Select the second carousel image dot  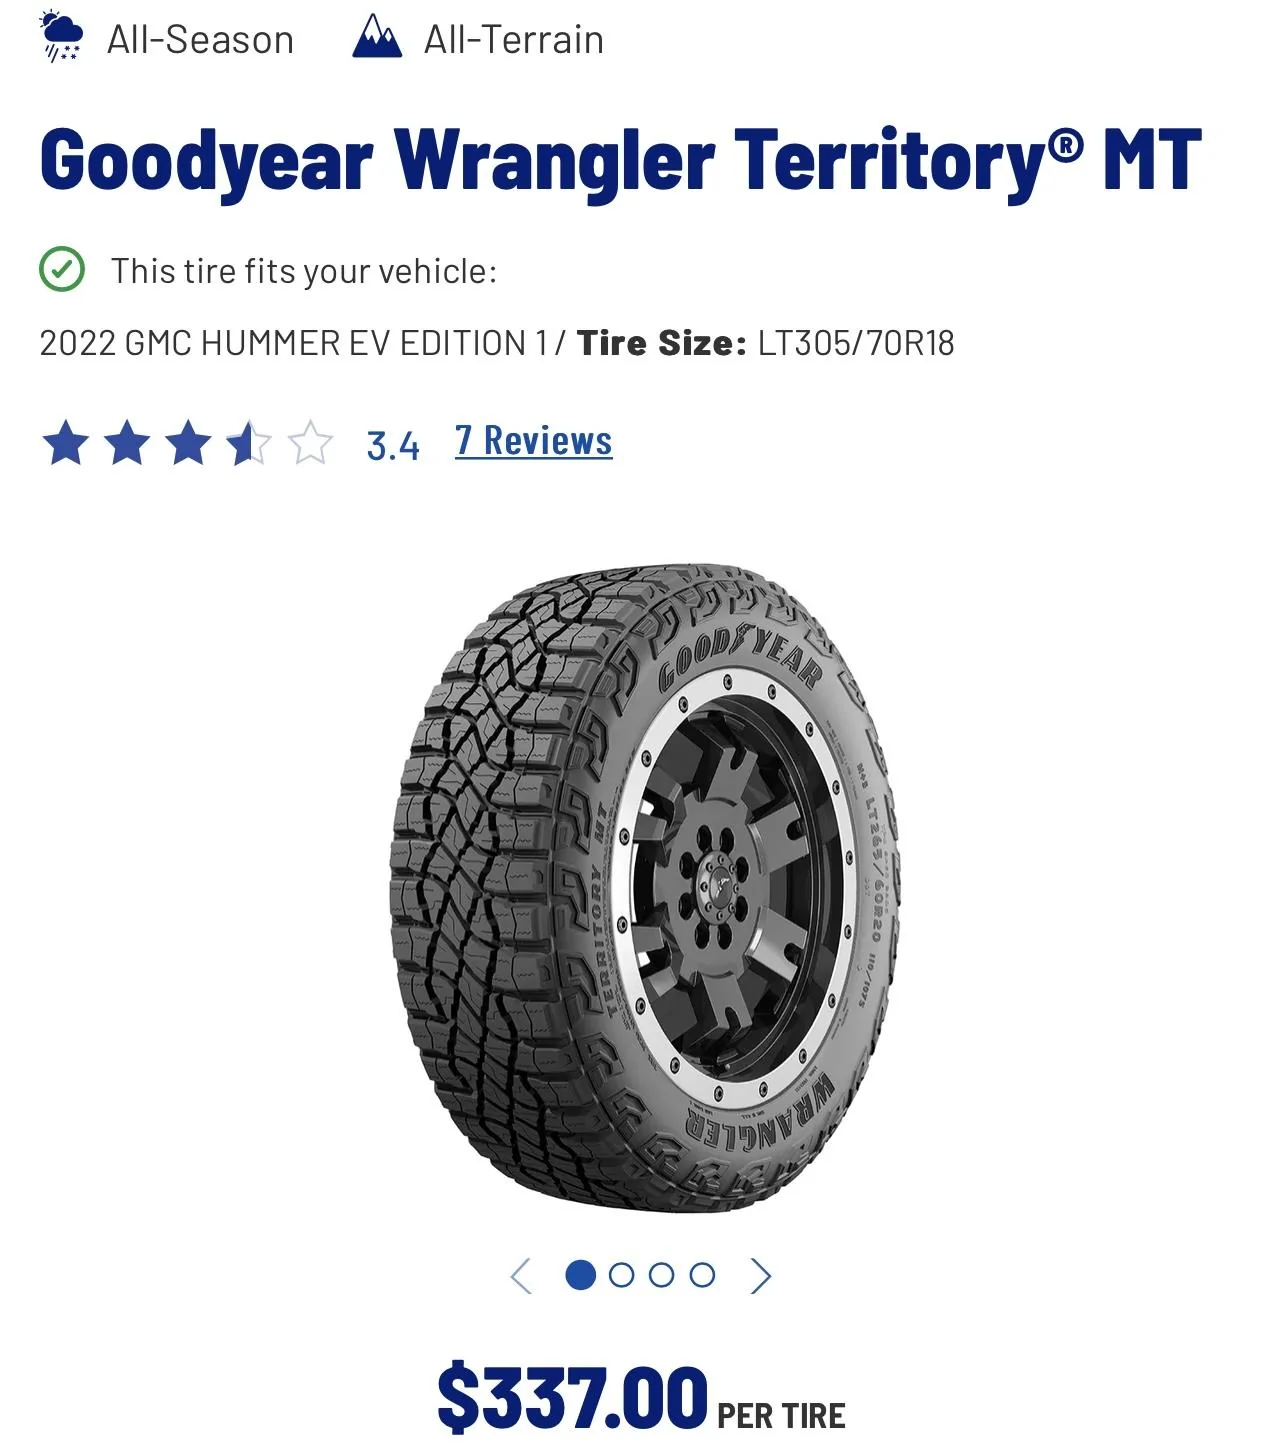pyautogui.click(x=621, y=1275)
